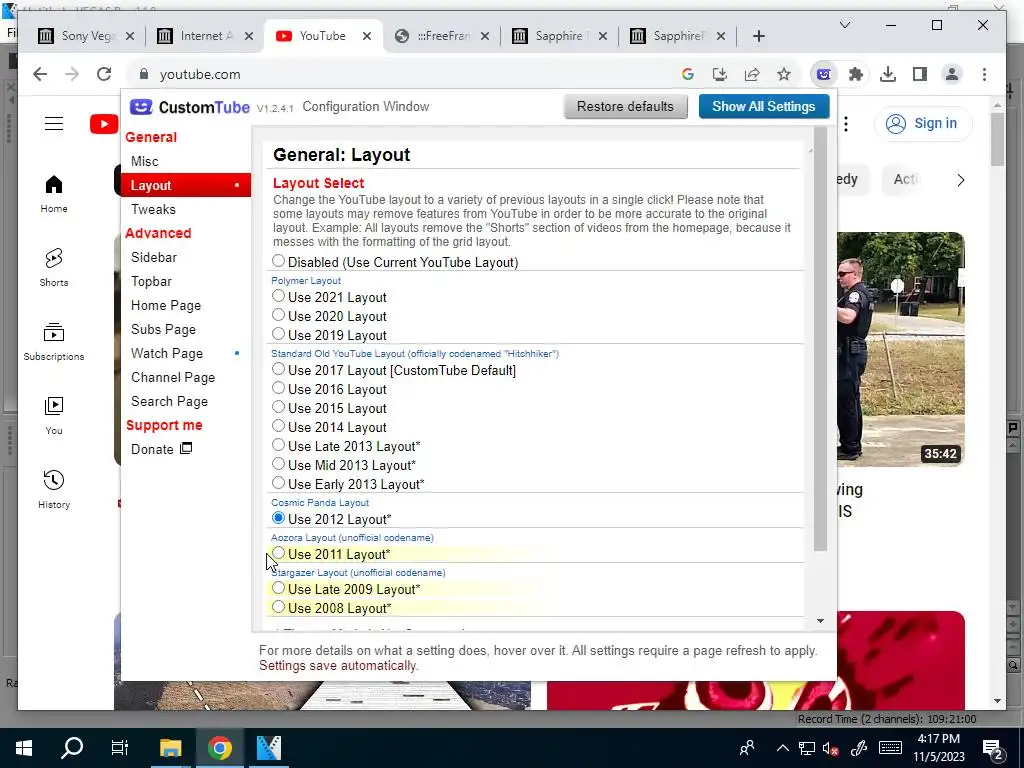
Task: Open Chrome downloads icon
Action: [x=888, y=74]
